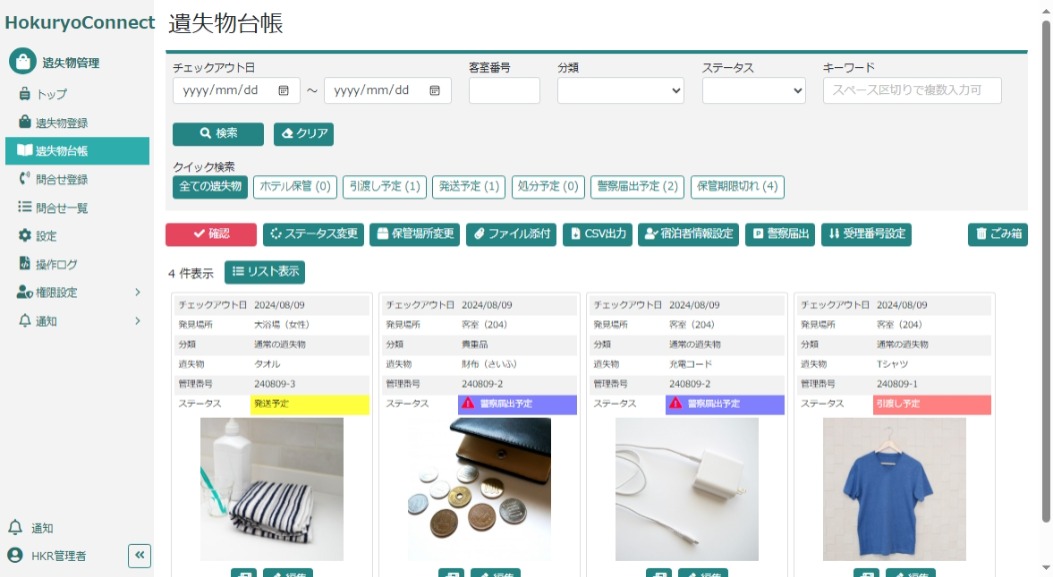The width and height of the screenshot is (1053, 577).
Task: Collapse the sidebar with double-chevron icon
Action: [x=139, y=555]
